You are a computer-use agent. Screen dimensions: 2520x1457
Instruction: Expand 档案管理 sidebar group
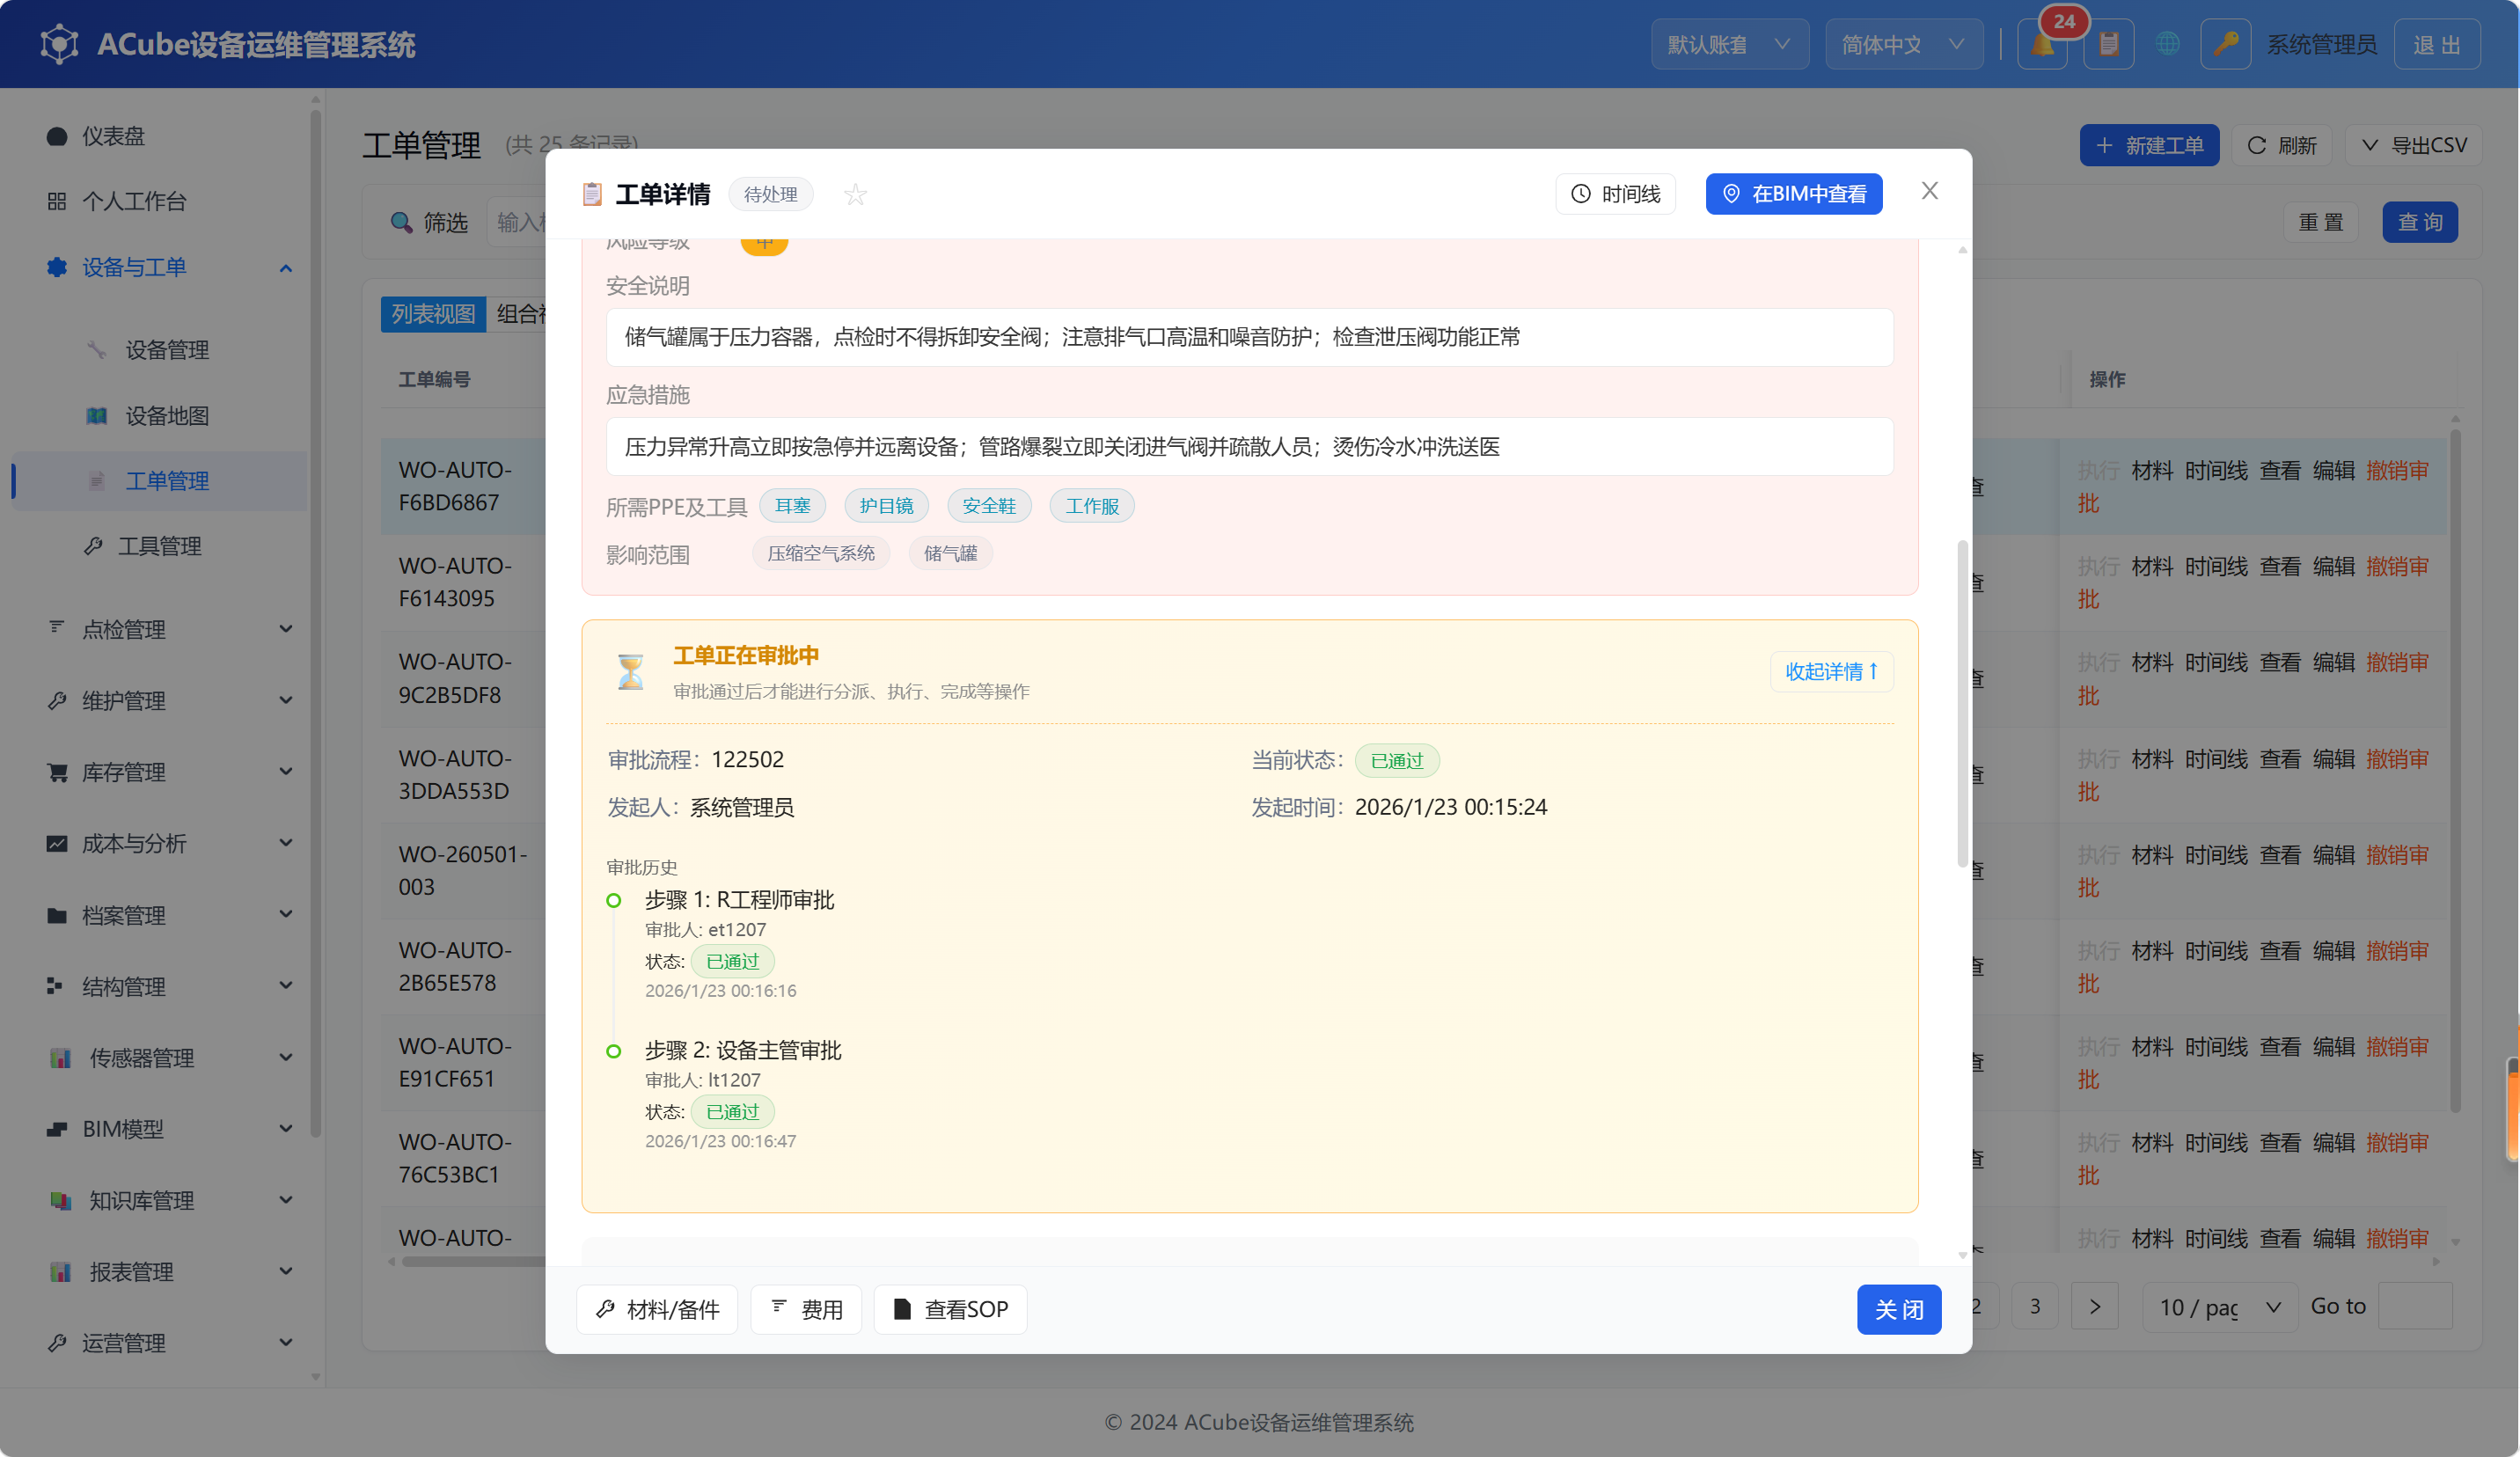[x=160, y=915]
